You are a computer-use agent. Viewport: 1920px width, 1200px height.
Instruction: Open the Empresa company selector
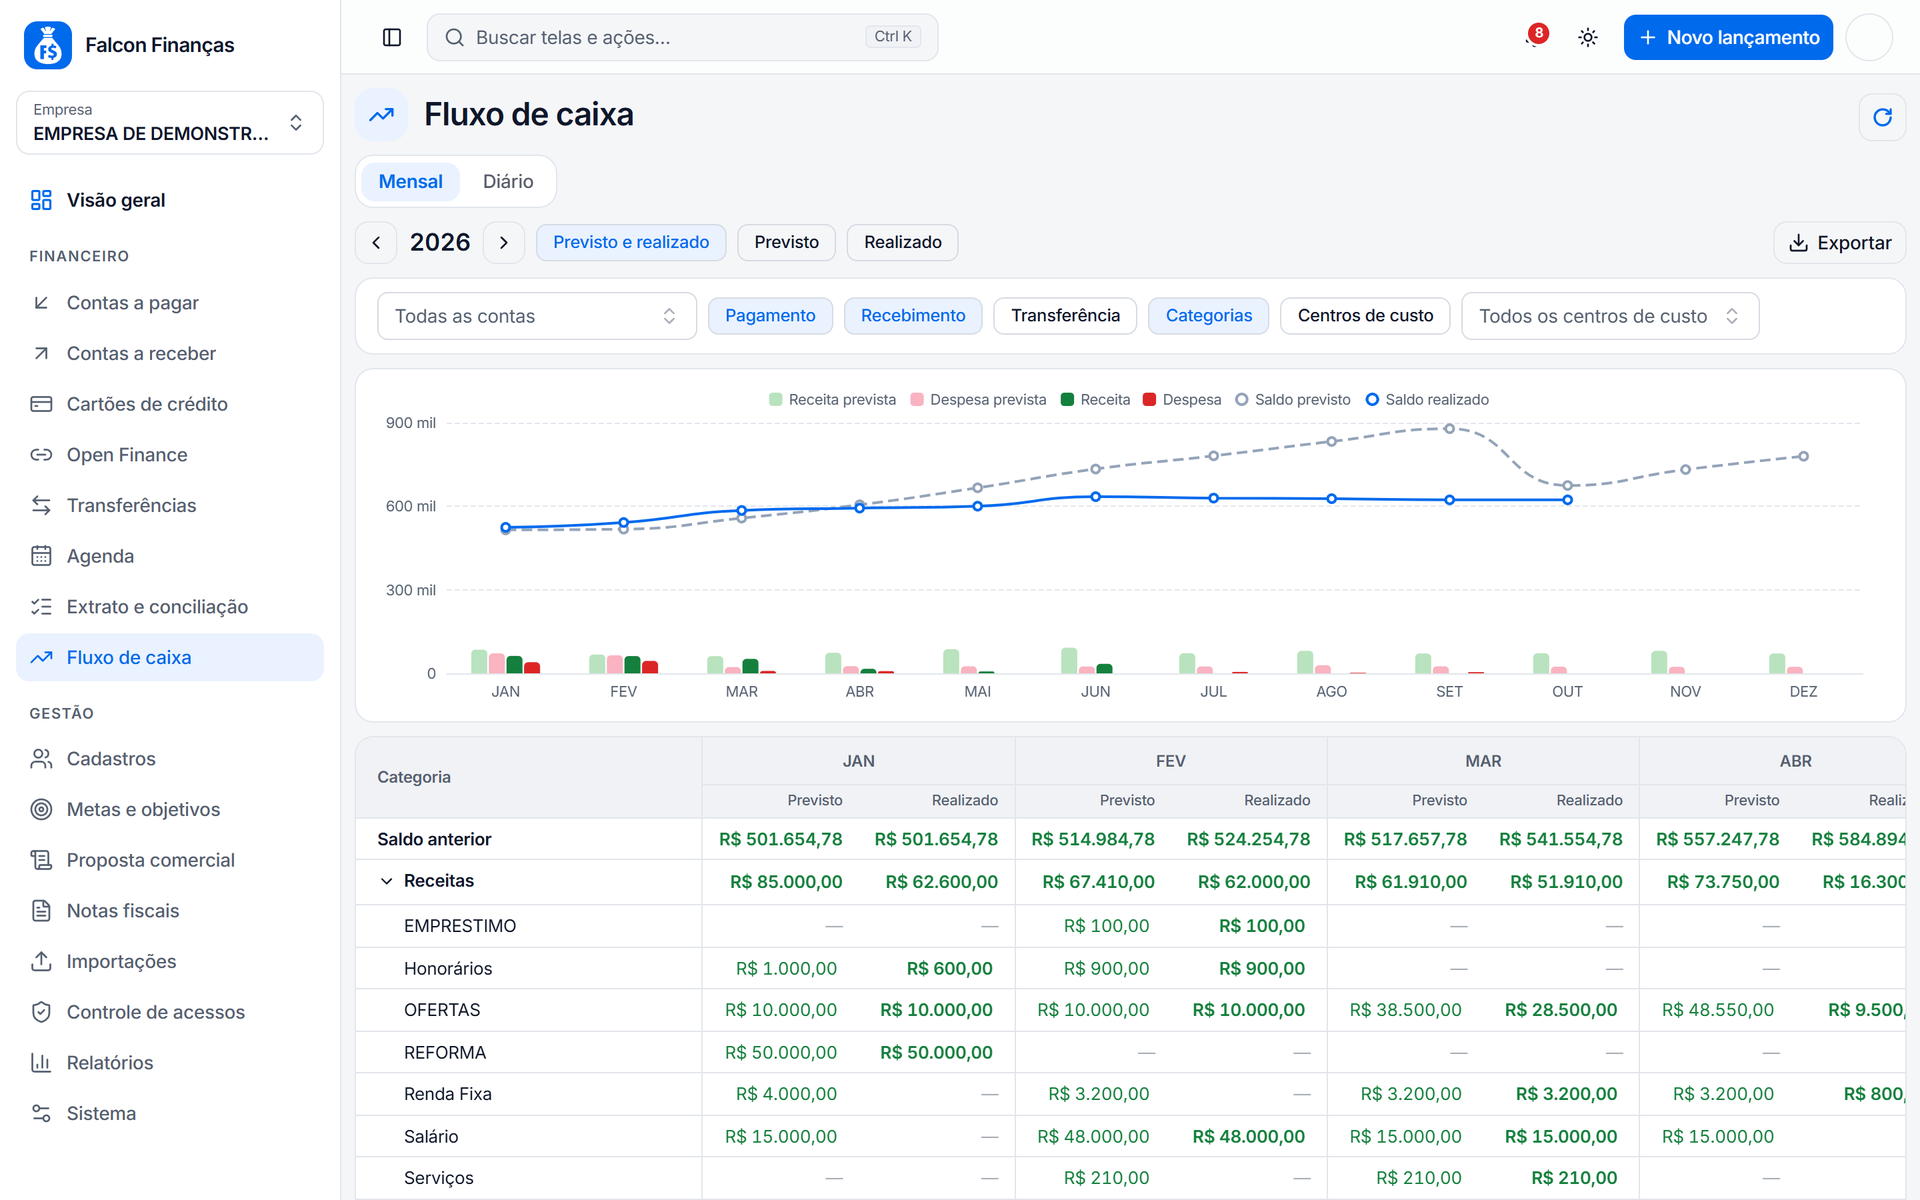tap(170, 123)
